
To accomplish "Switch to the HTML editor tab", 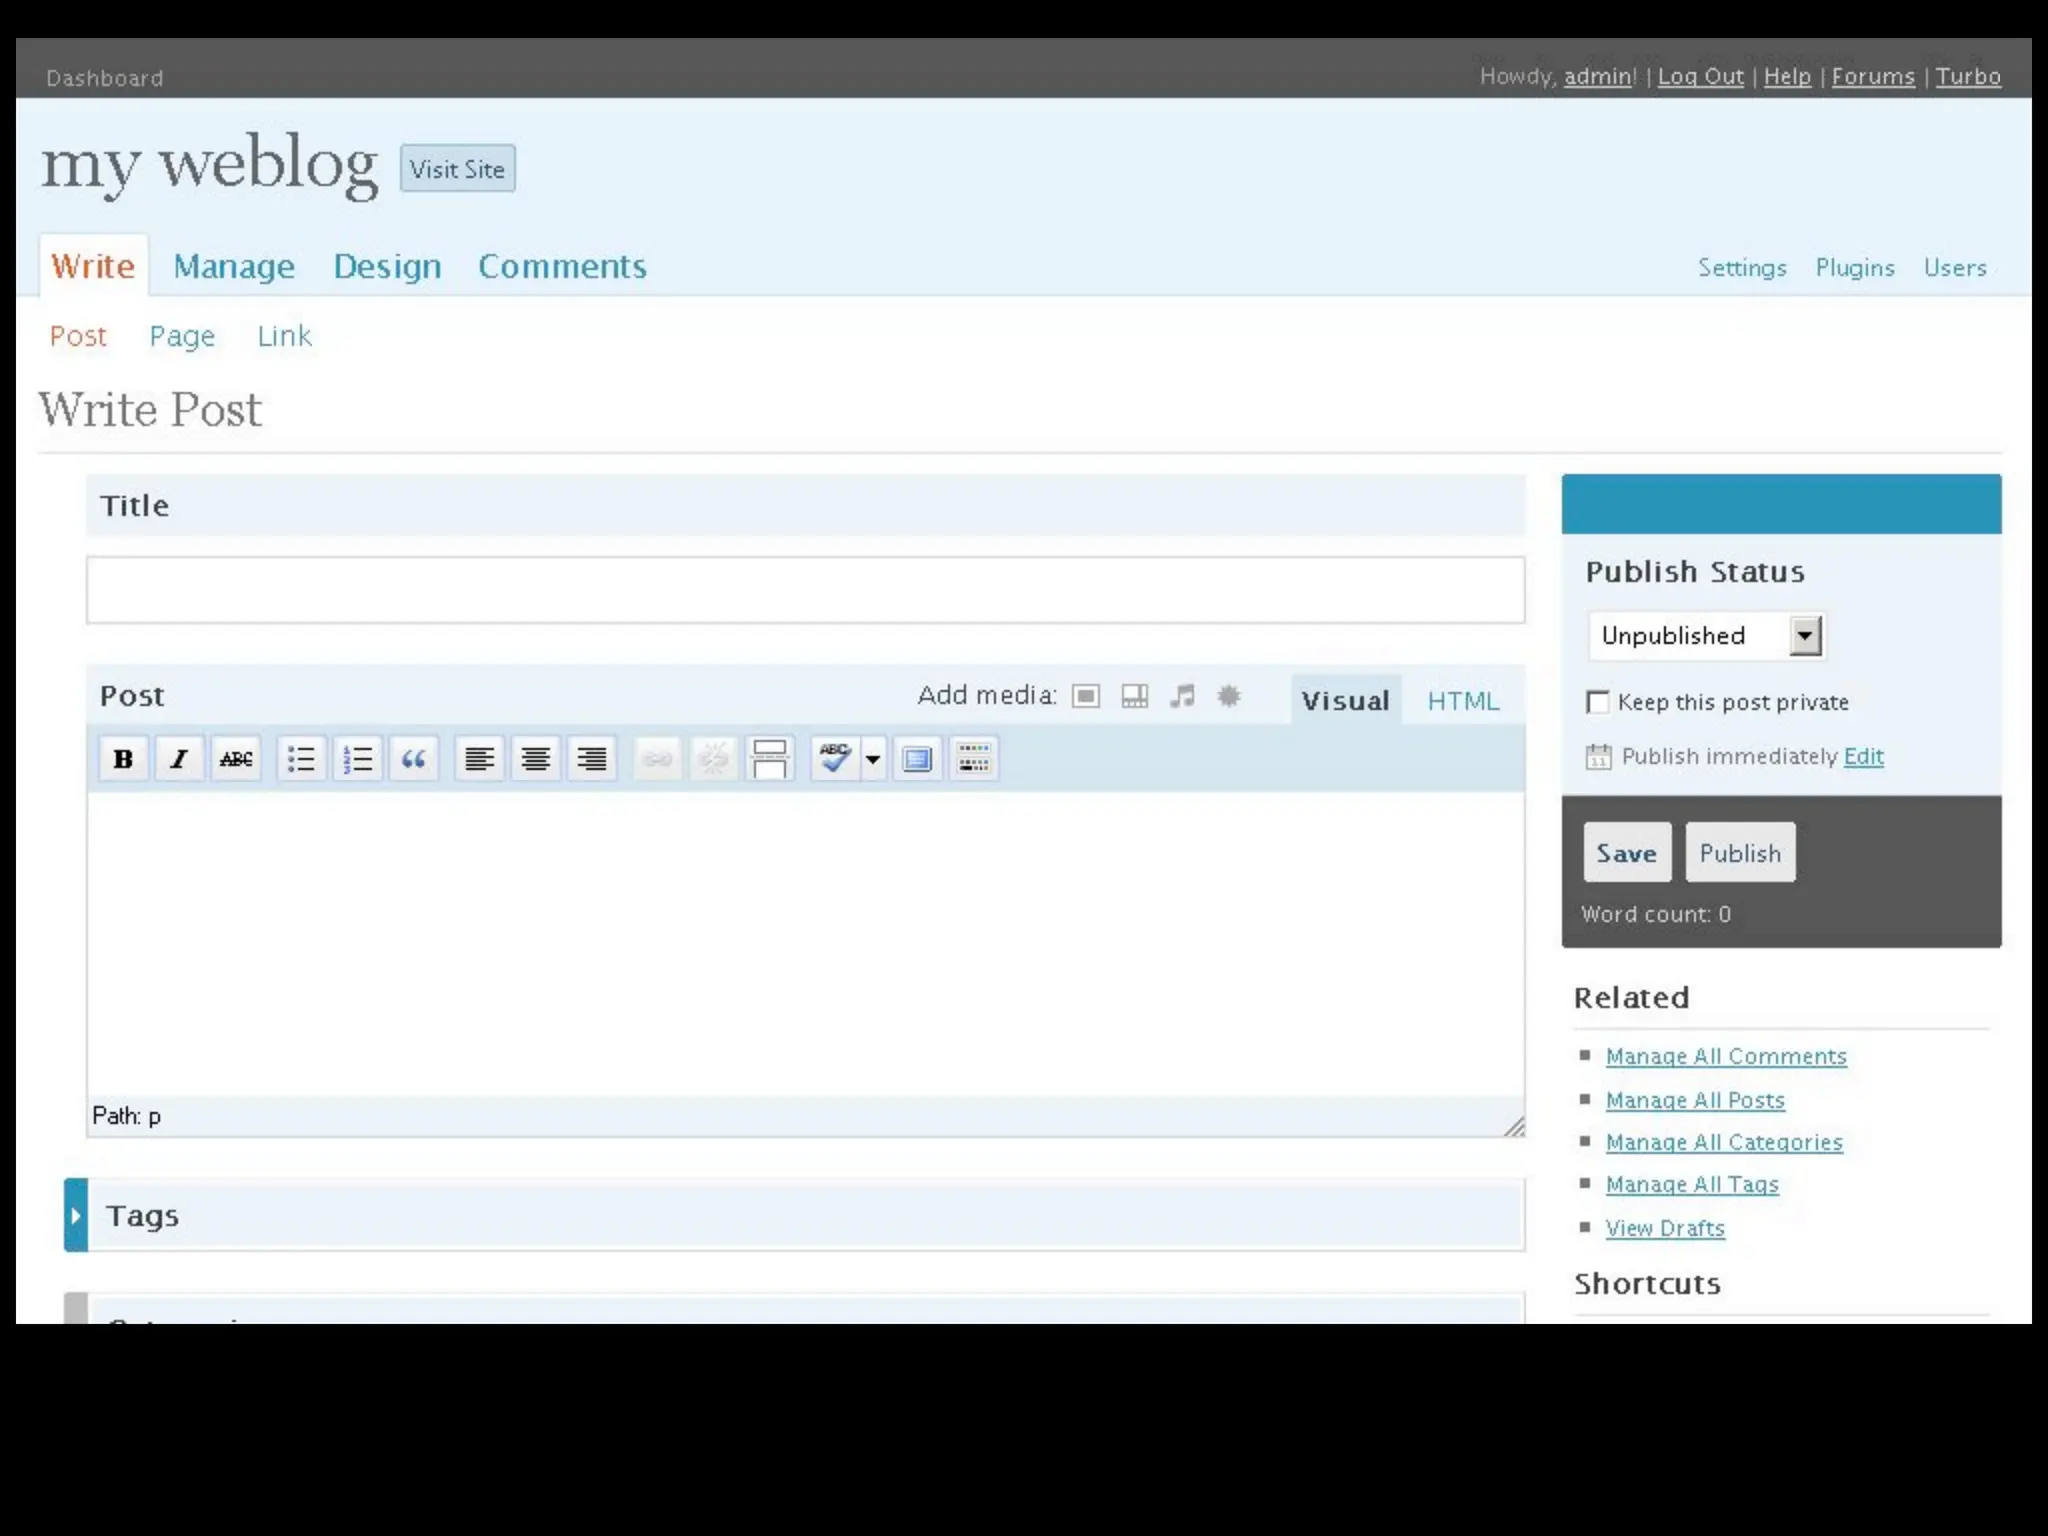I will tap(1463, 701).
